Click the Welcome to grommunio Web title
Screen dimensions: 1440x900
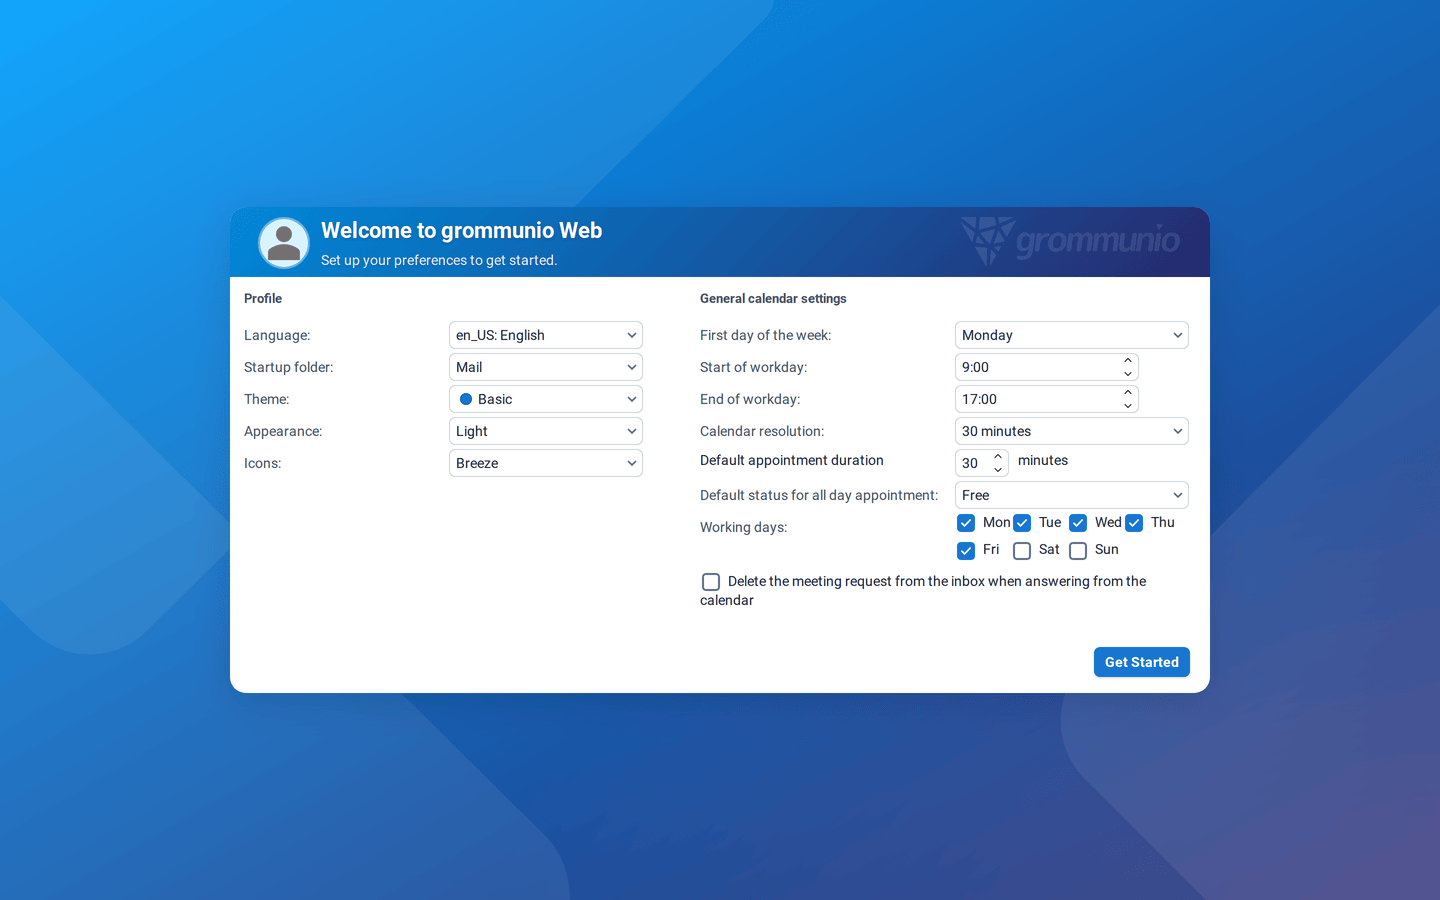point(462,230)
